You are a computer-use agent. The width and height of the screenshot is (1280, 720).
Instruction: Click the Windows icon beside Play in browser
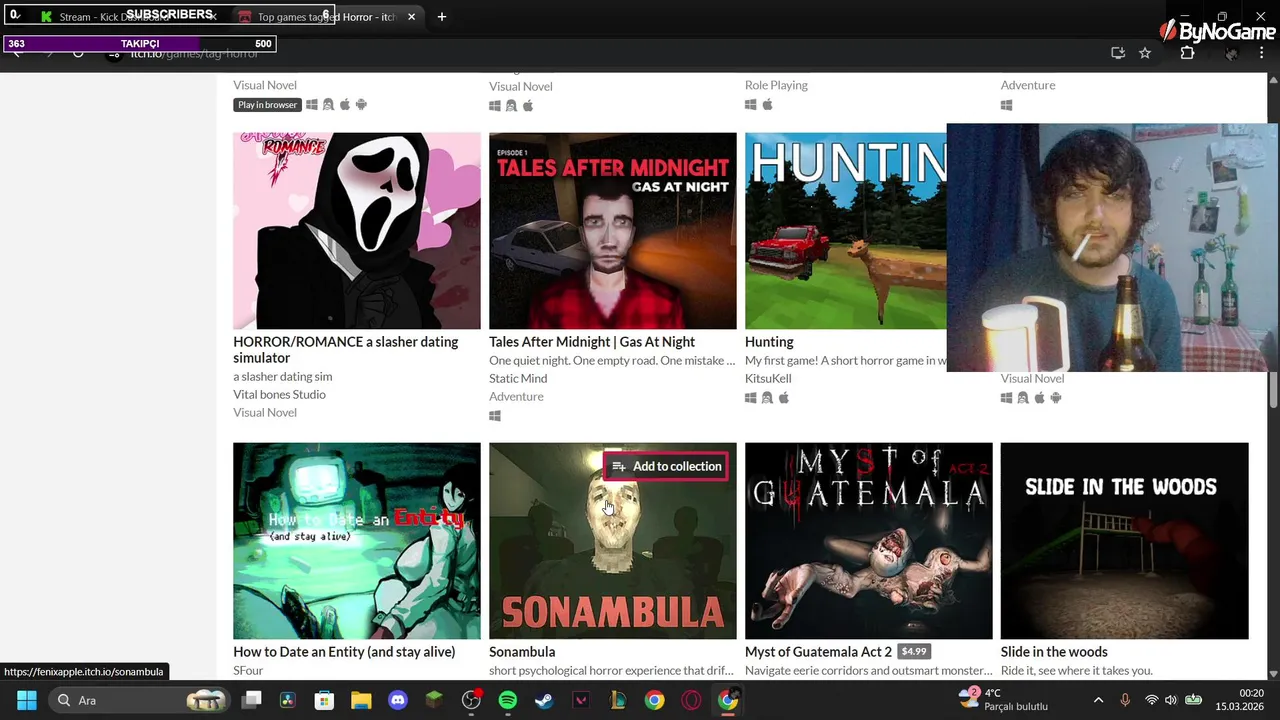point(312,105)
